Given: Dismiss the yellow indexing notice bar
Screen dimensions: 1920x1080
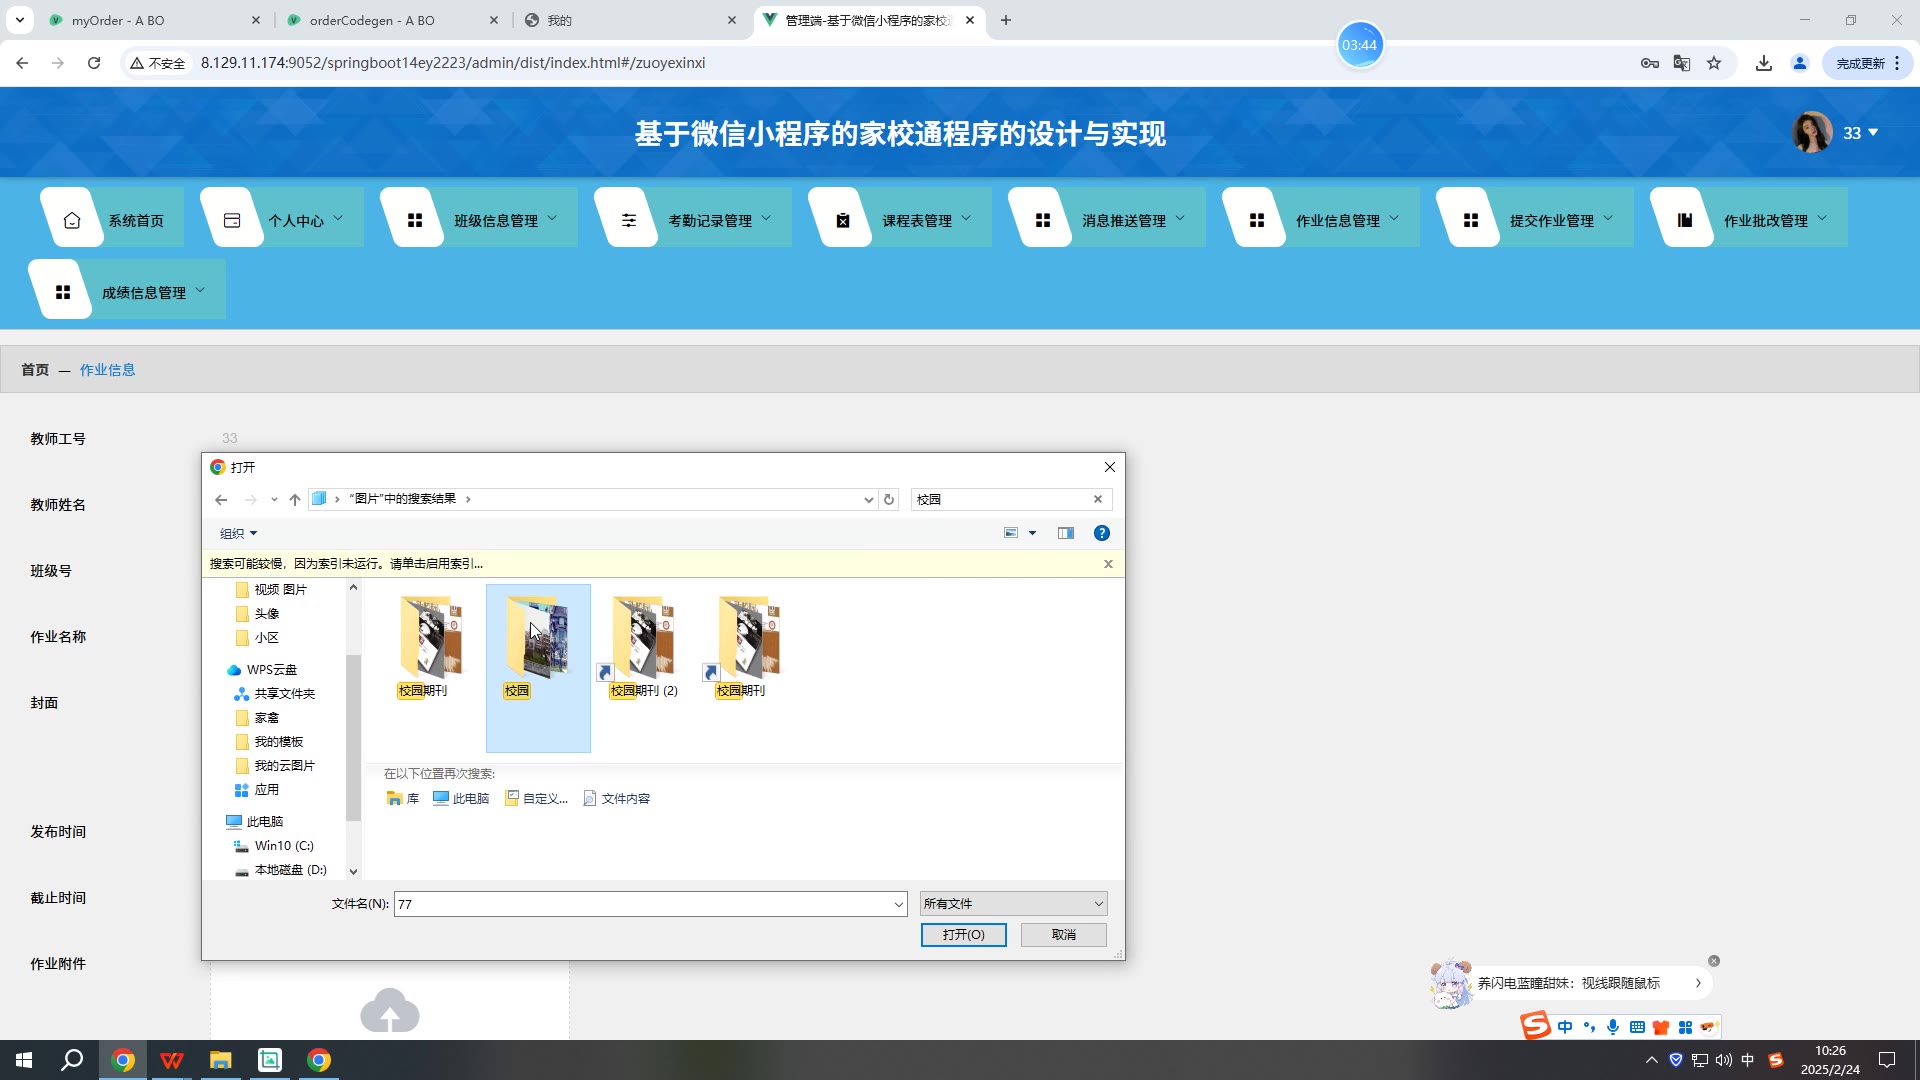Looking at the screenshot, I should [x=1107, y=564].
